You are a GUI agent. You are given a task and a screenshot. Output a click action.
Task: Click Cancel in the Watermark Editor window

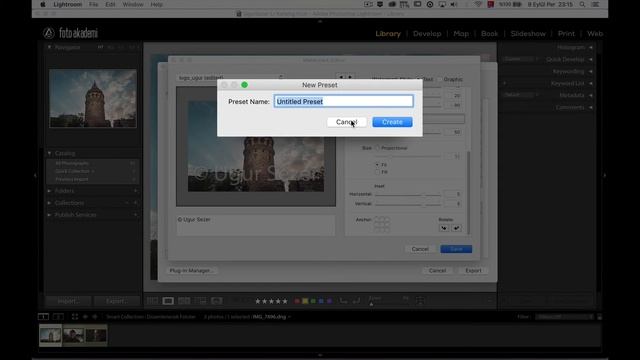pyautogui.click(x=420, y=249)
